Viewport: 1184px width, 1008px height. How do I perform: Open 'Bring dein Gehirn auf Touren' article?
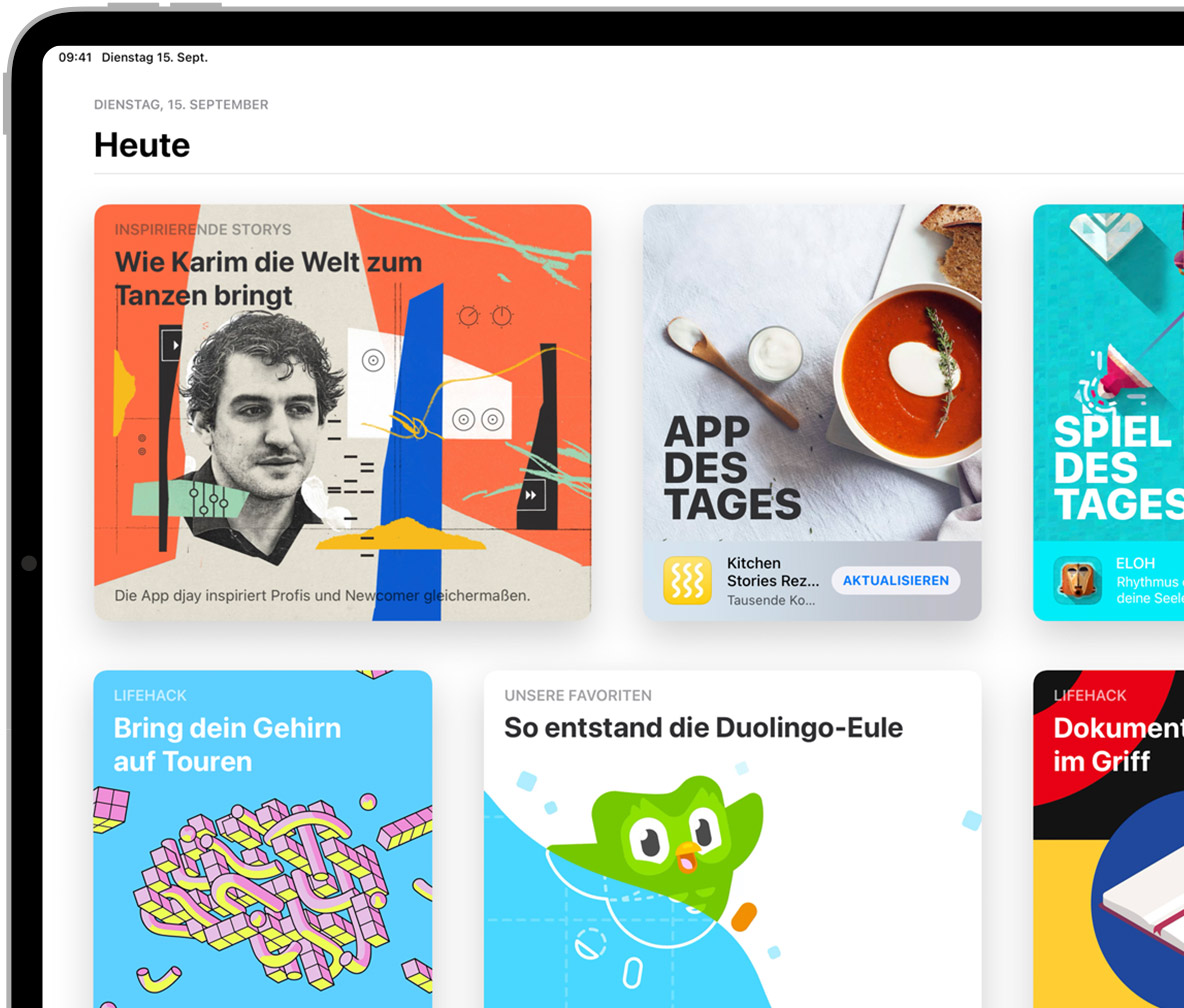pyautogui.click(x=227, y=744)
